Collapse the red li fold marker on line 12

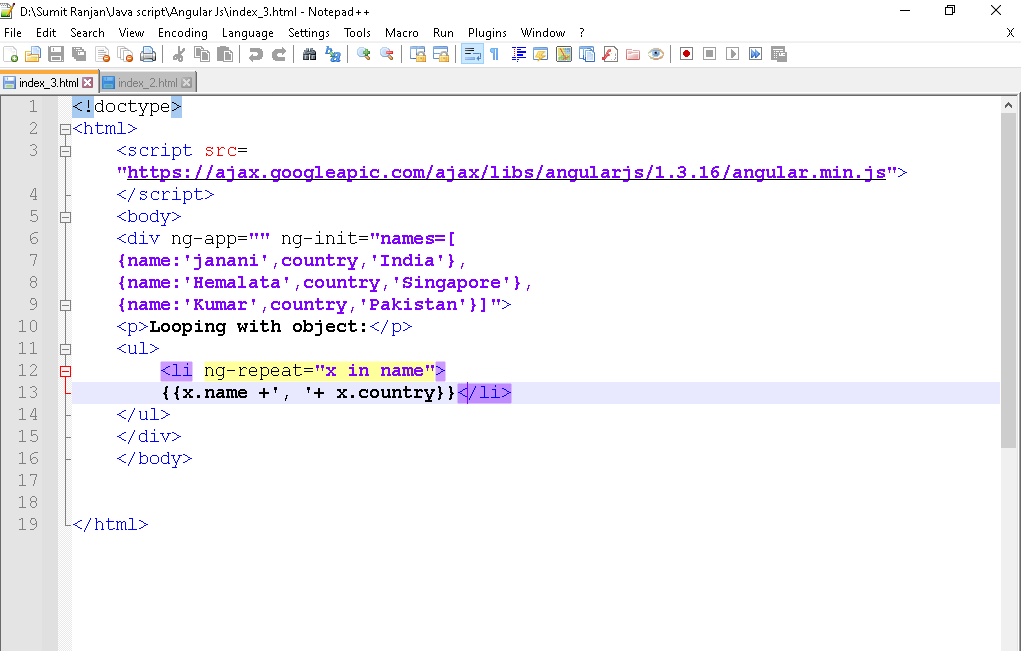65,371
